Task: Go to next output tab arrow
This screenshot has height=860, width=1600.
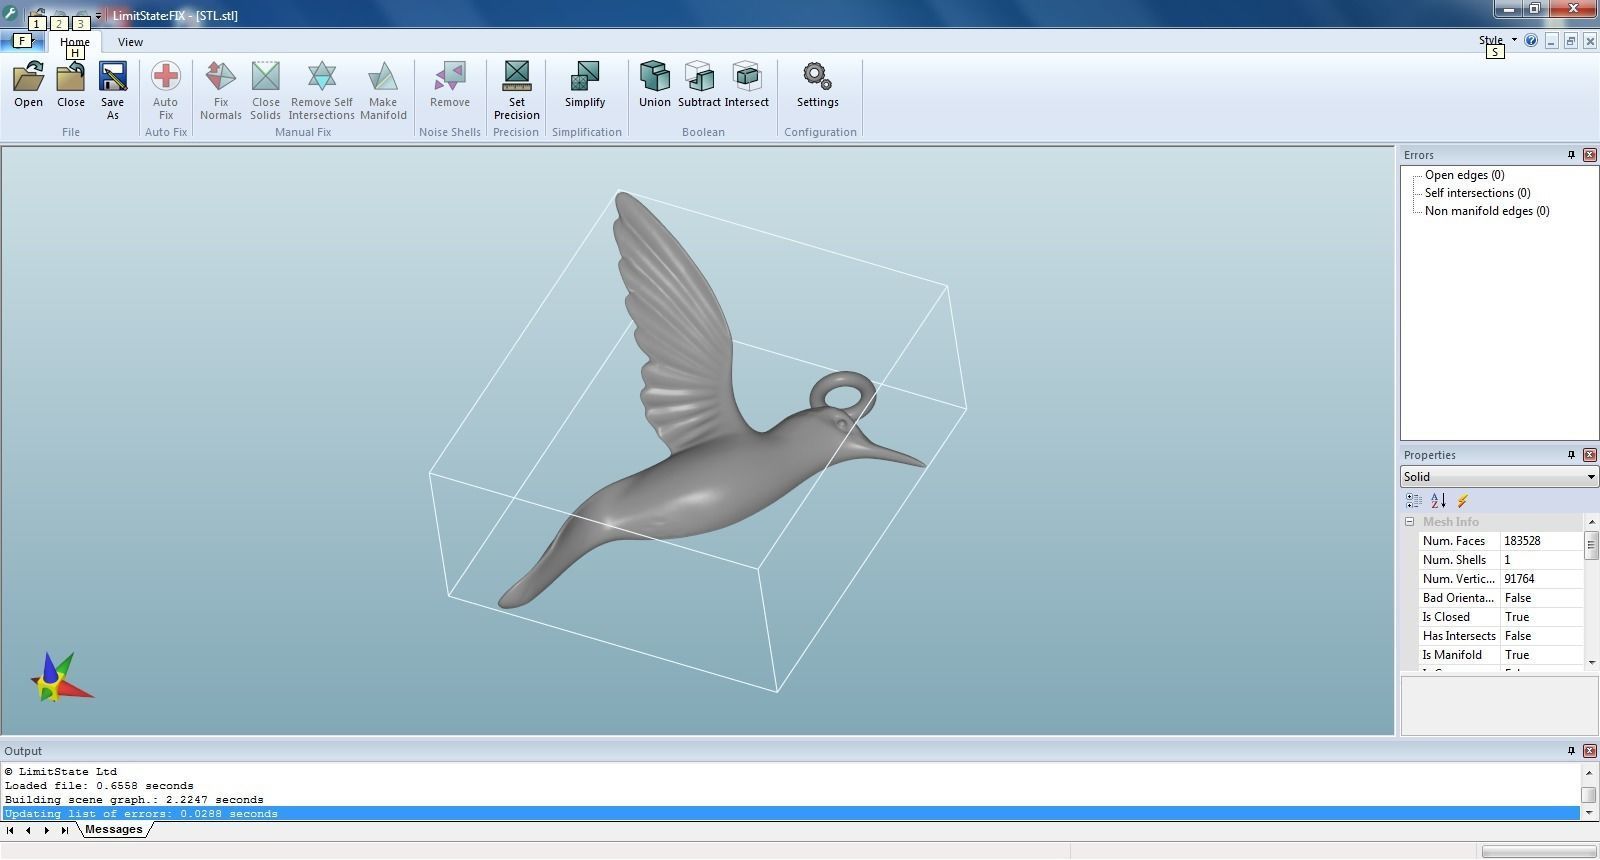Action: pyautogui.click(x=46, y=830)
